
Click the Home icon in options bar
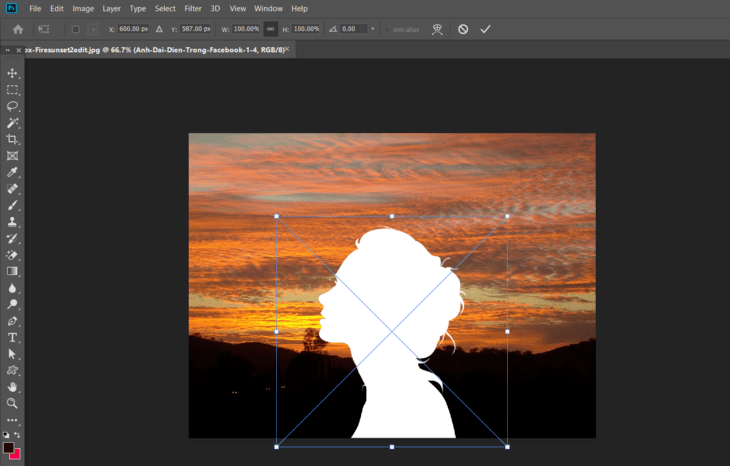tap(18, 29)
